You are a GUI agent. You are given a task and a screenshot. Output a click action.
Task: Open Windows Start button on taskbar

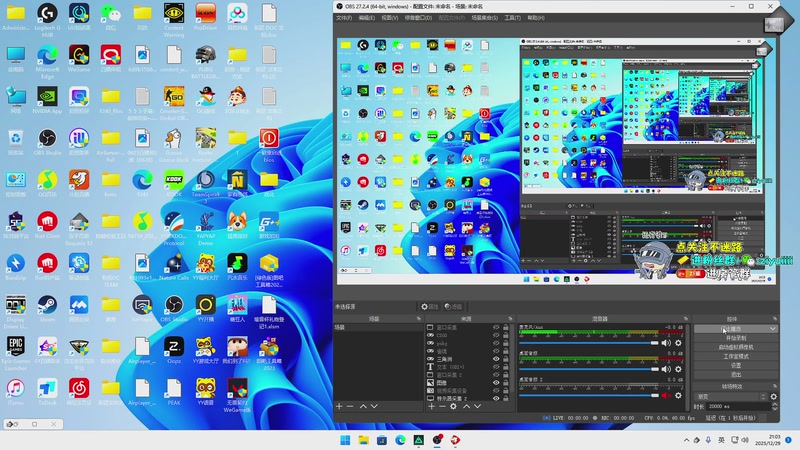click(x=345, y=440)
